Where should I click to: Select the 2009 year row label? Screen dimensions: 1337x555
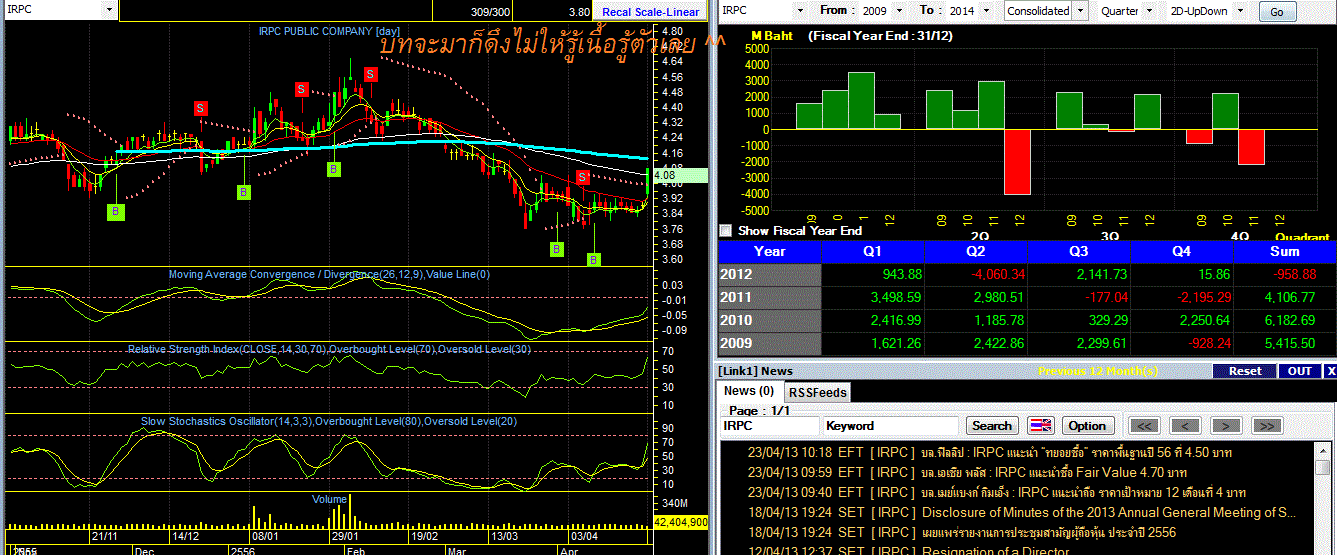click(769, 343)
